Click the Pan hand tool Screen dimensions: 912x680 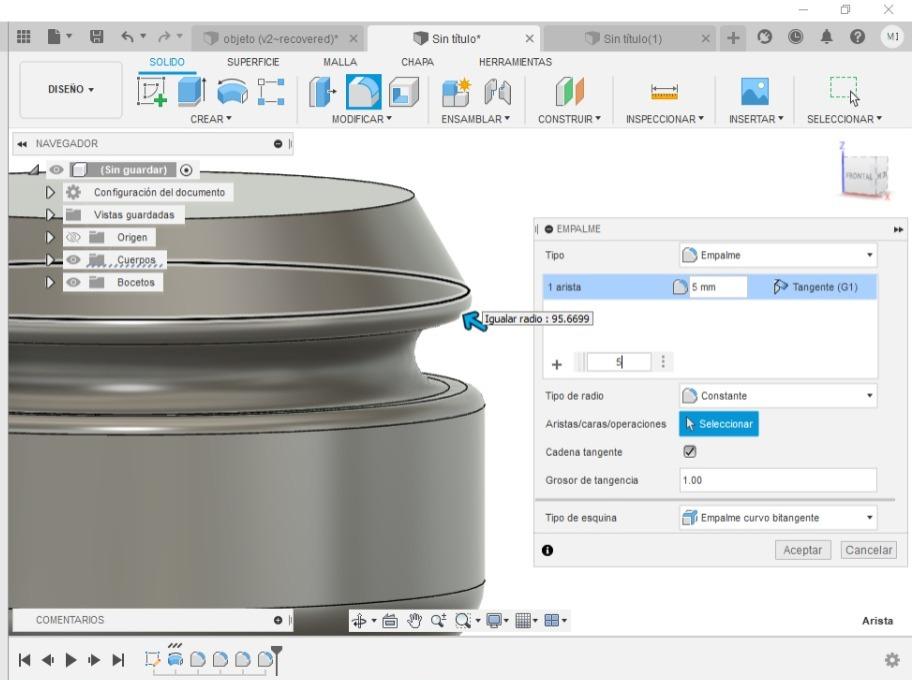point(414,621)
